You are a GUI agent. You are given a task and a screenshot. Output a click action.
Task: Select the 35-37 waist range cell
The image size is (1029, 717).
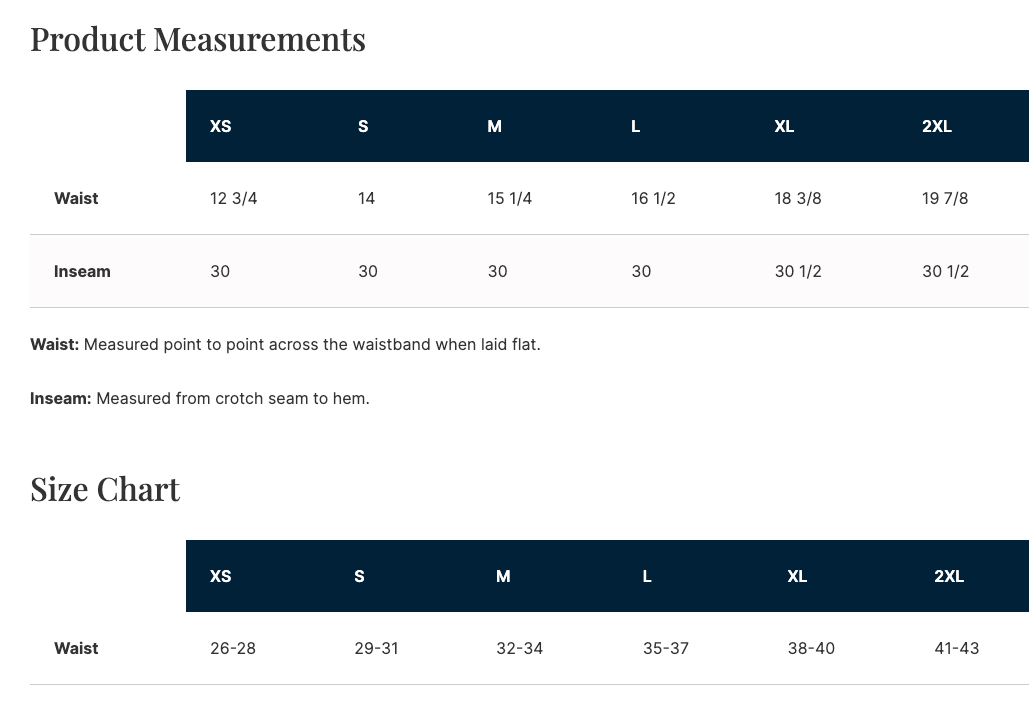(x=666, y=648)
